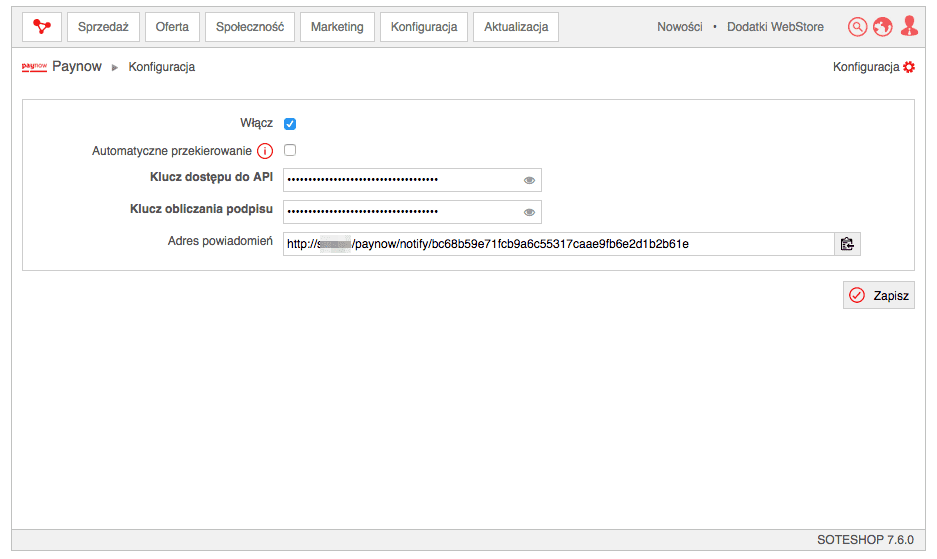Click the SOTESHOP logo home icon
Viewport: 937px width, 559px height.
41,27
